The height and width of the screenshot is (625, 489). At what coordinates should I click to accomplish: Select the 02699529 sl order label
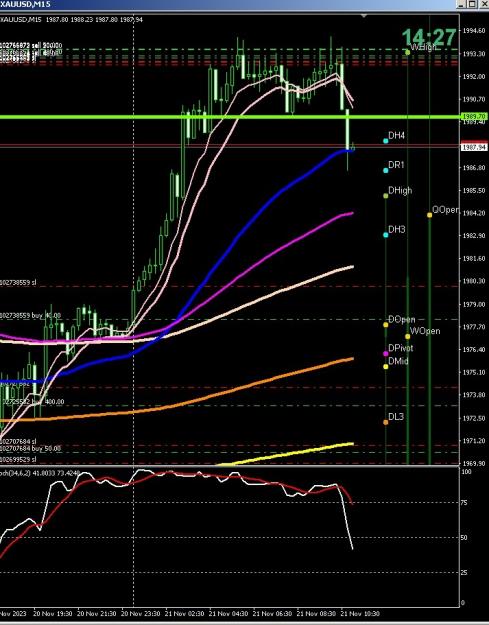click(x=18, y=460)
